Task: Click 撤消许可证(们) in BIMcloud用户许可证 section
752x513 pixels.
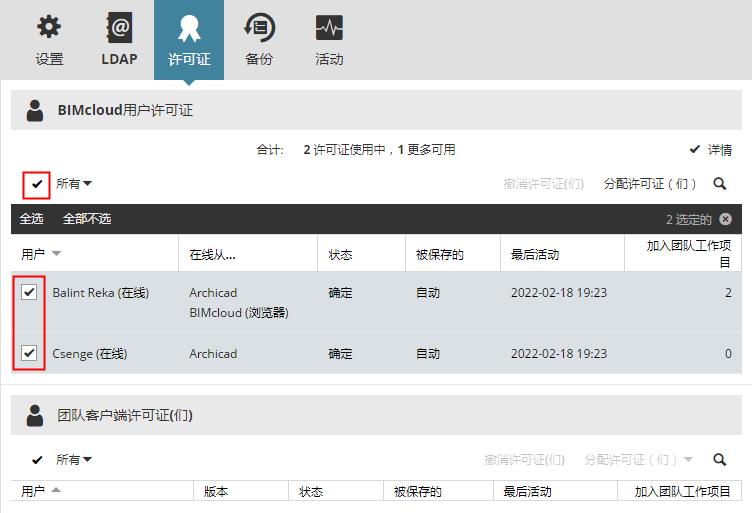Action: coord(543,184)
